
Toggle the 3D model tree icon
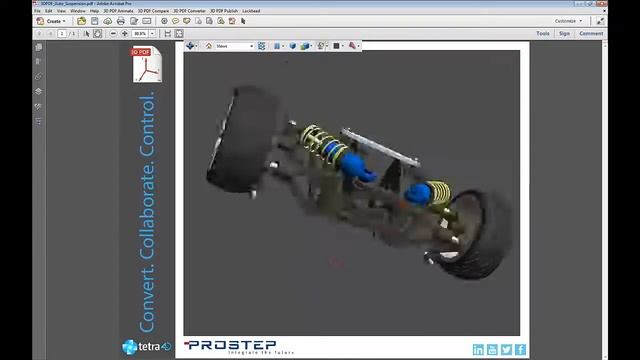pos(262,46)
